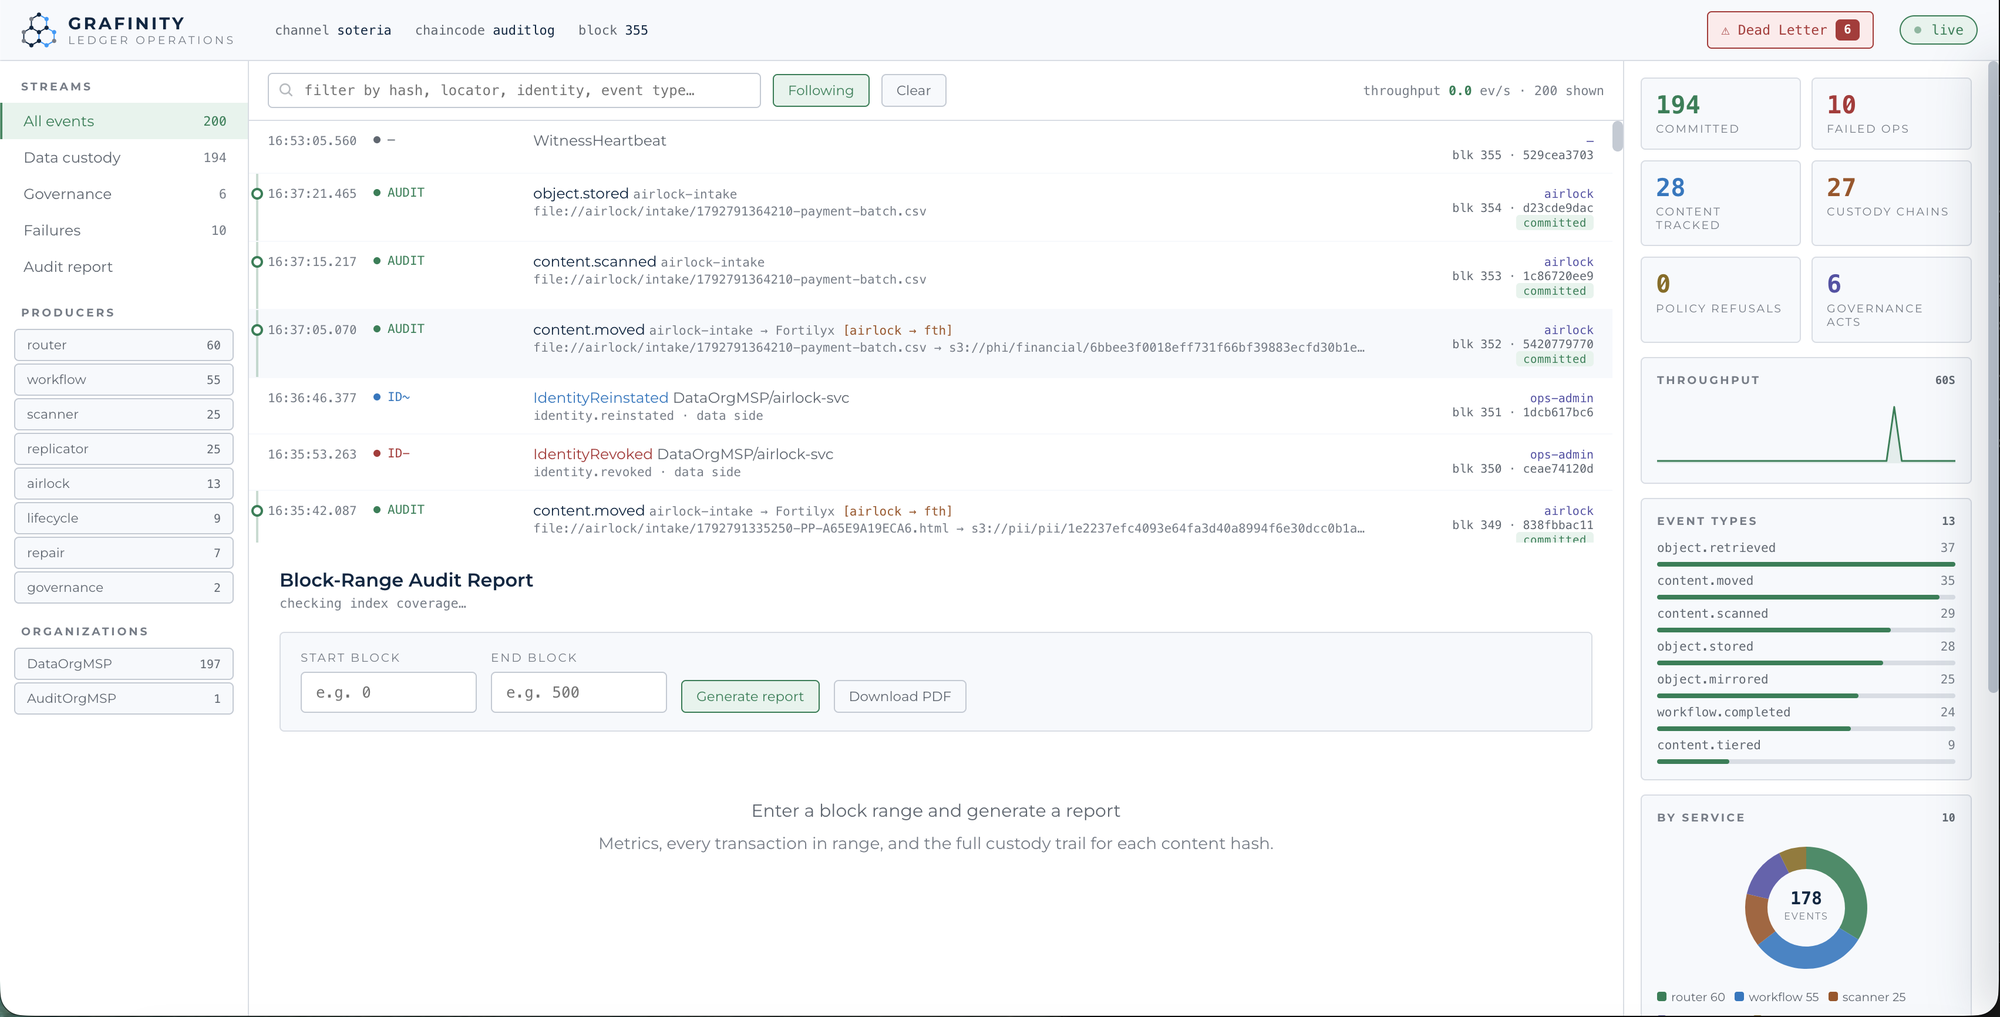Viewport: 2000px width, 1017px height.
Task: Toggle the Following button
Action: (820, 90)
